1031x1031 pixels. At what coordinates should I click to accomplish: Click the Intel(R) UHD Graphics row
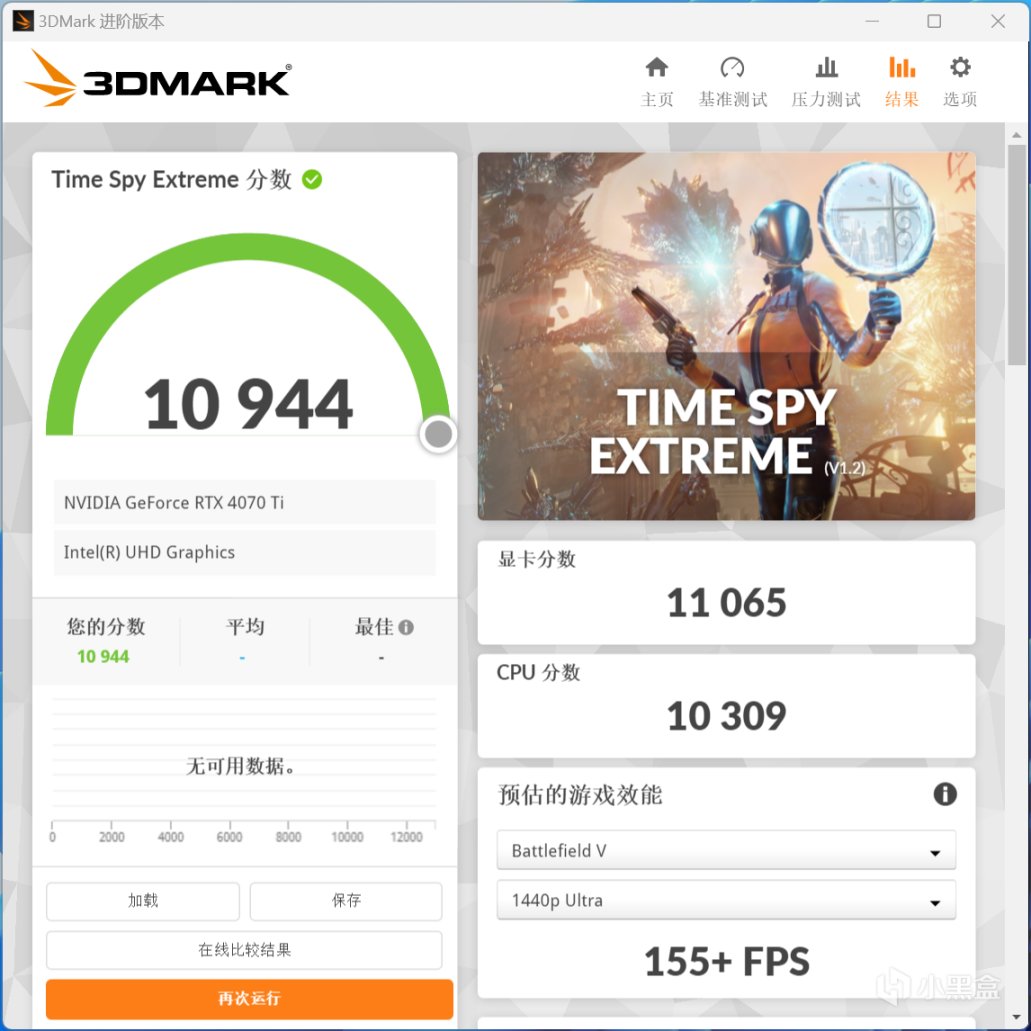(x=245, y=552)
